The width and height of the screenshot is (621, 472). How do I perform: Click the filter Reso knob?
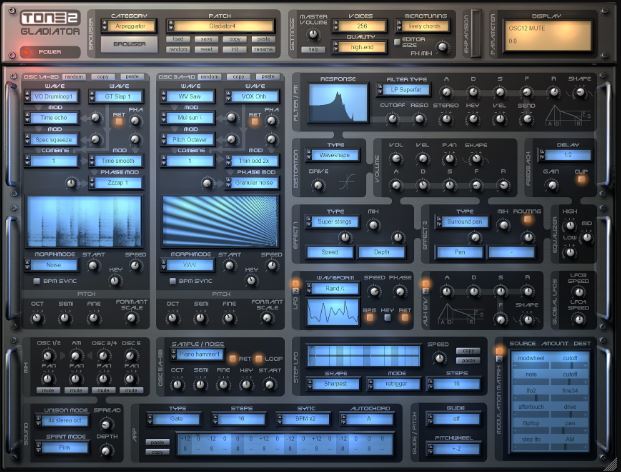click(x=419, y=119)
